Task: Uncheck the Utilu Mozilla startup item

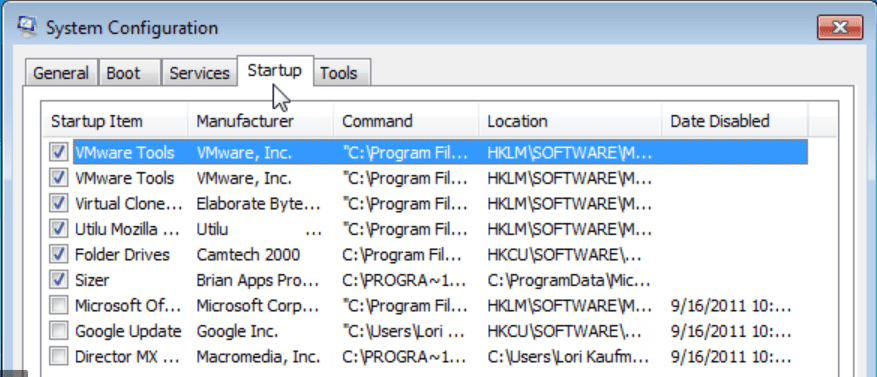Action: pyautogui.click(x=59, y=229)
